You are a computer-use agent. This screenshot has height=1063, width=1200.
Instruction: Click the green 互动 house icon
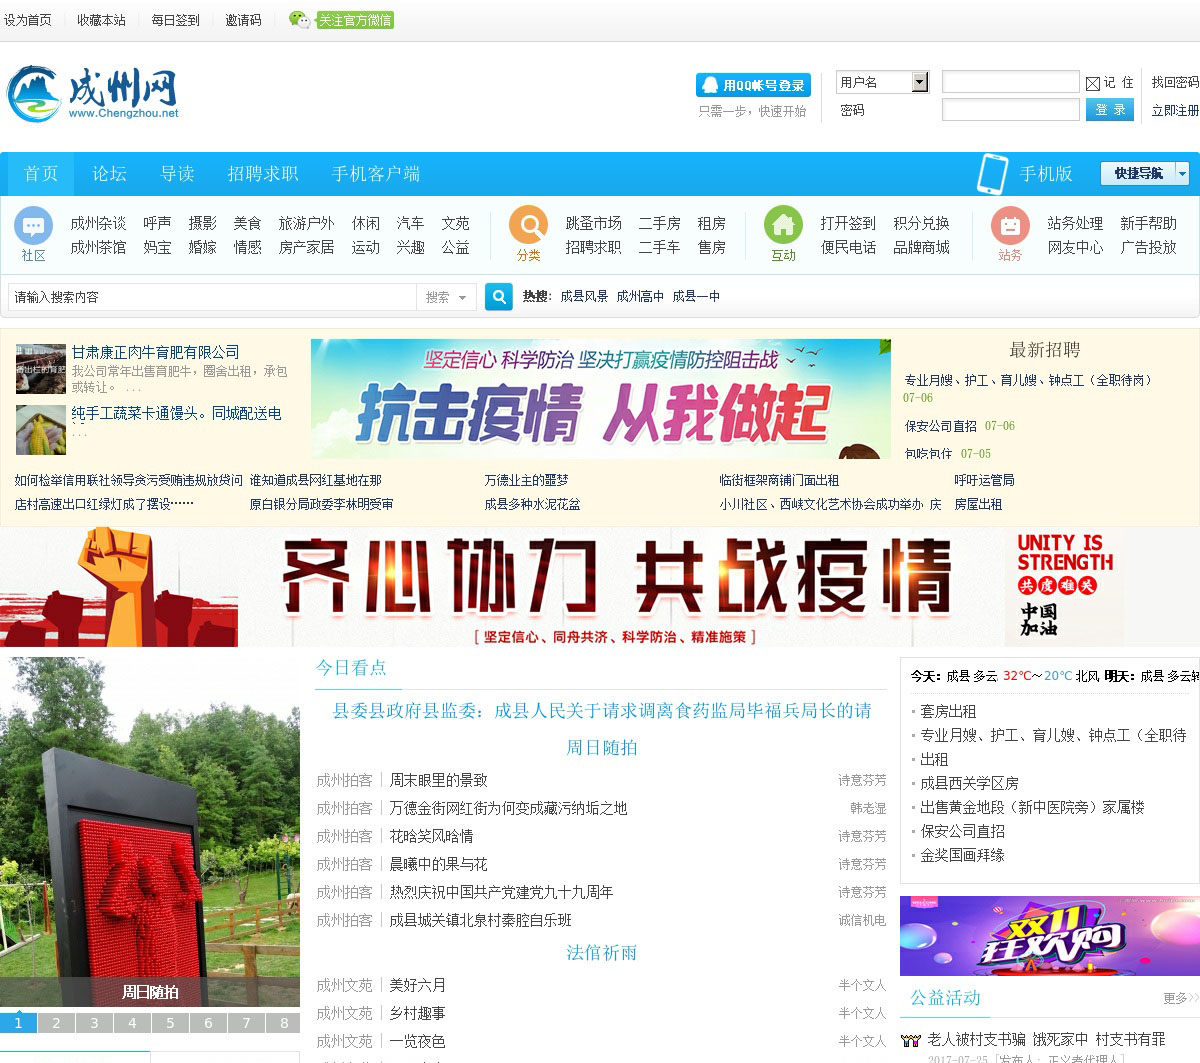tap(783, 226)
